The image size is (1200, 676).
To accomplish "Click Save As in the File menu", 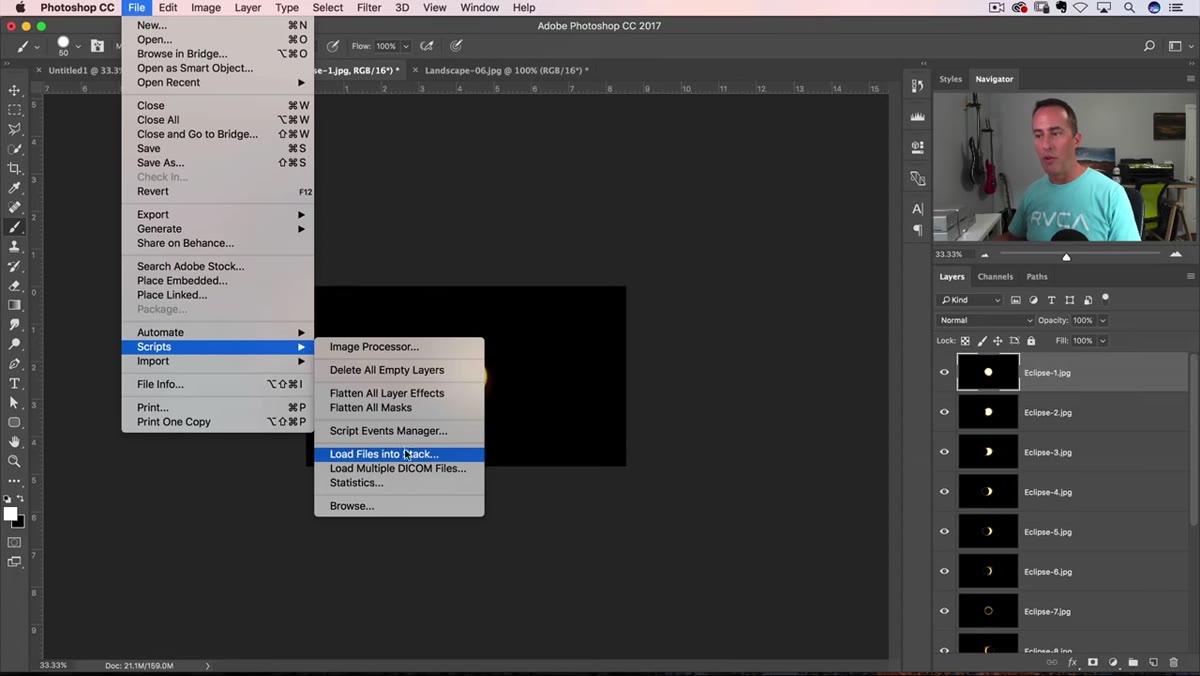I will click(x=218, y=162).
